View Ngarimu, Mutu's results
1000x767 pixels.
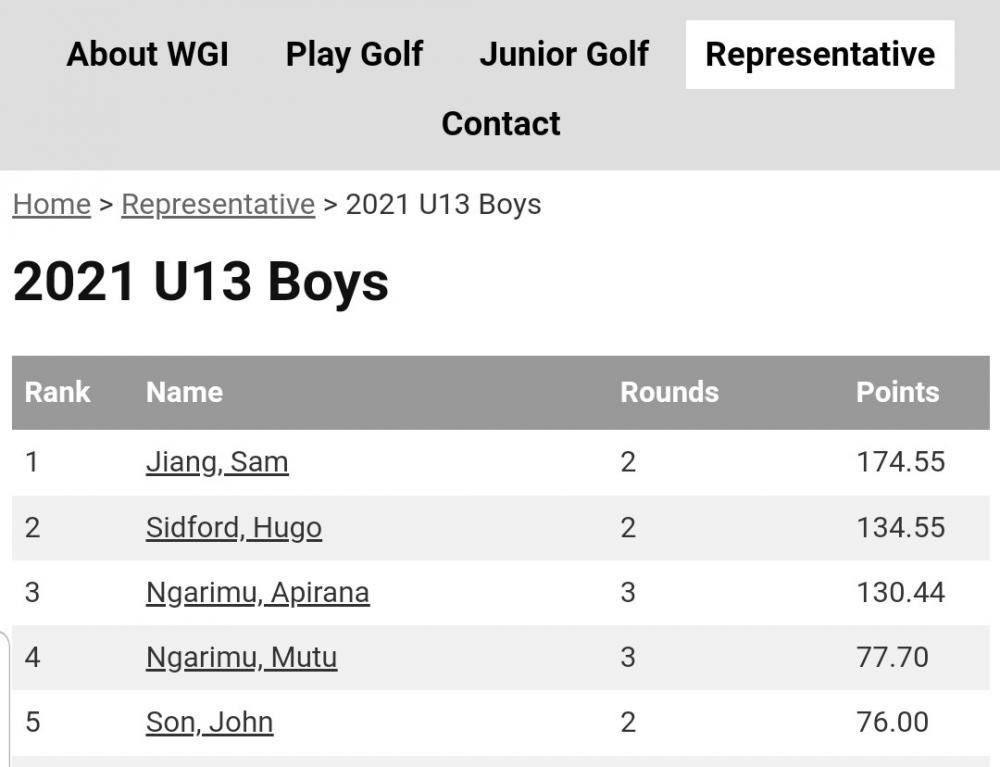tap(240, 657)
